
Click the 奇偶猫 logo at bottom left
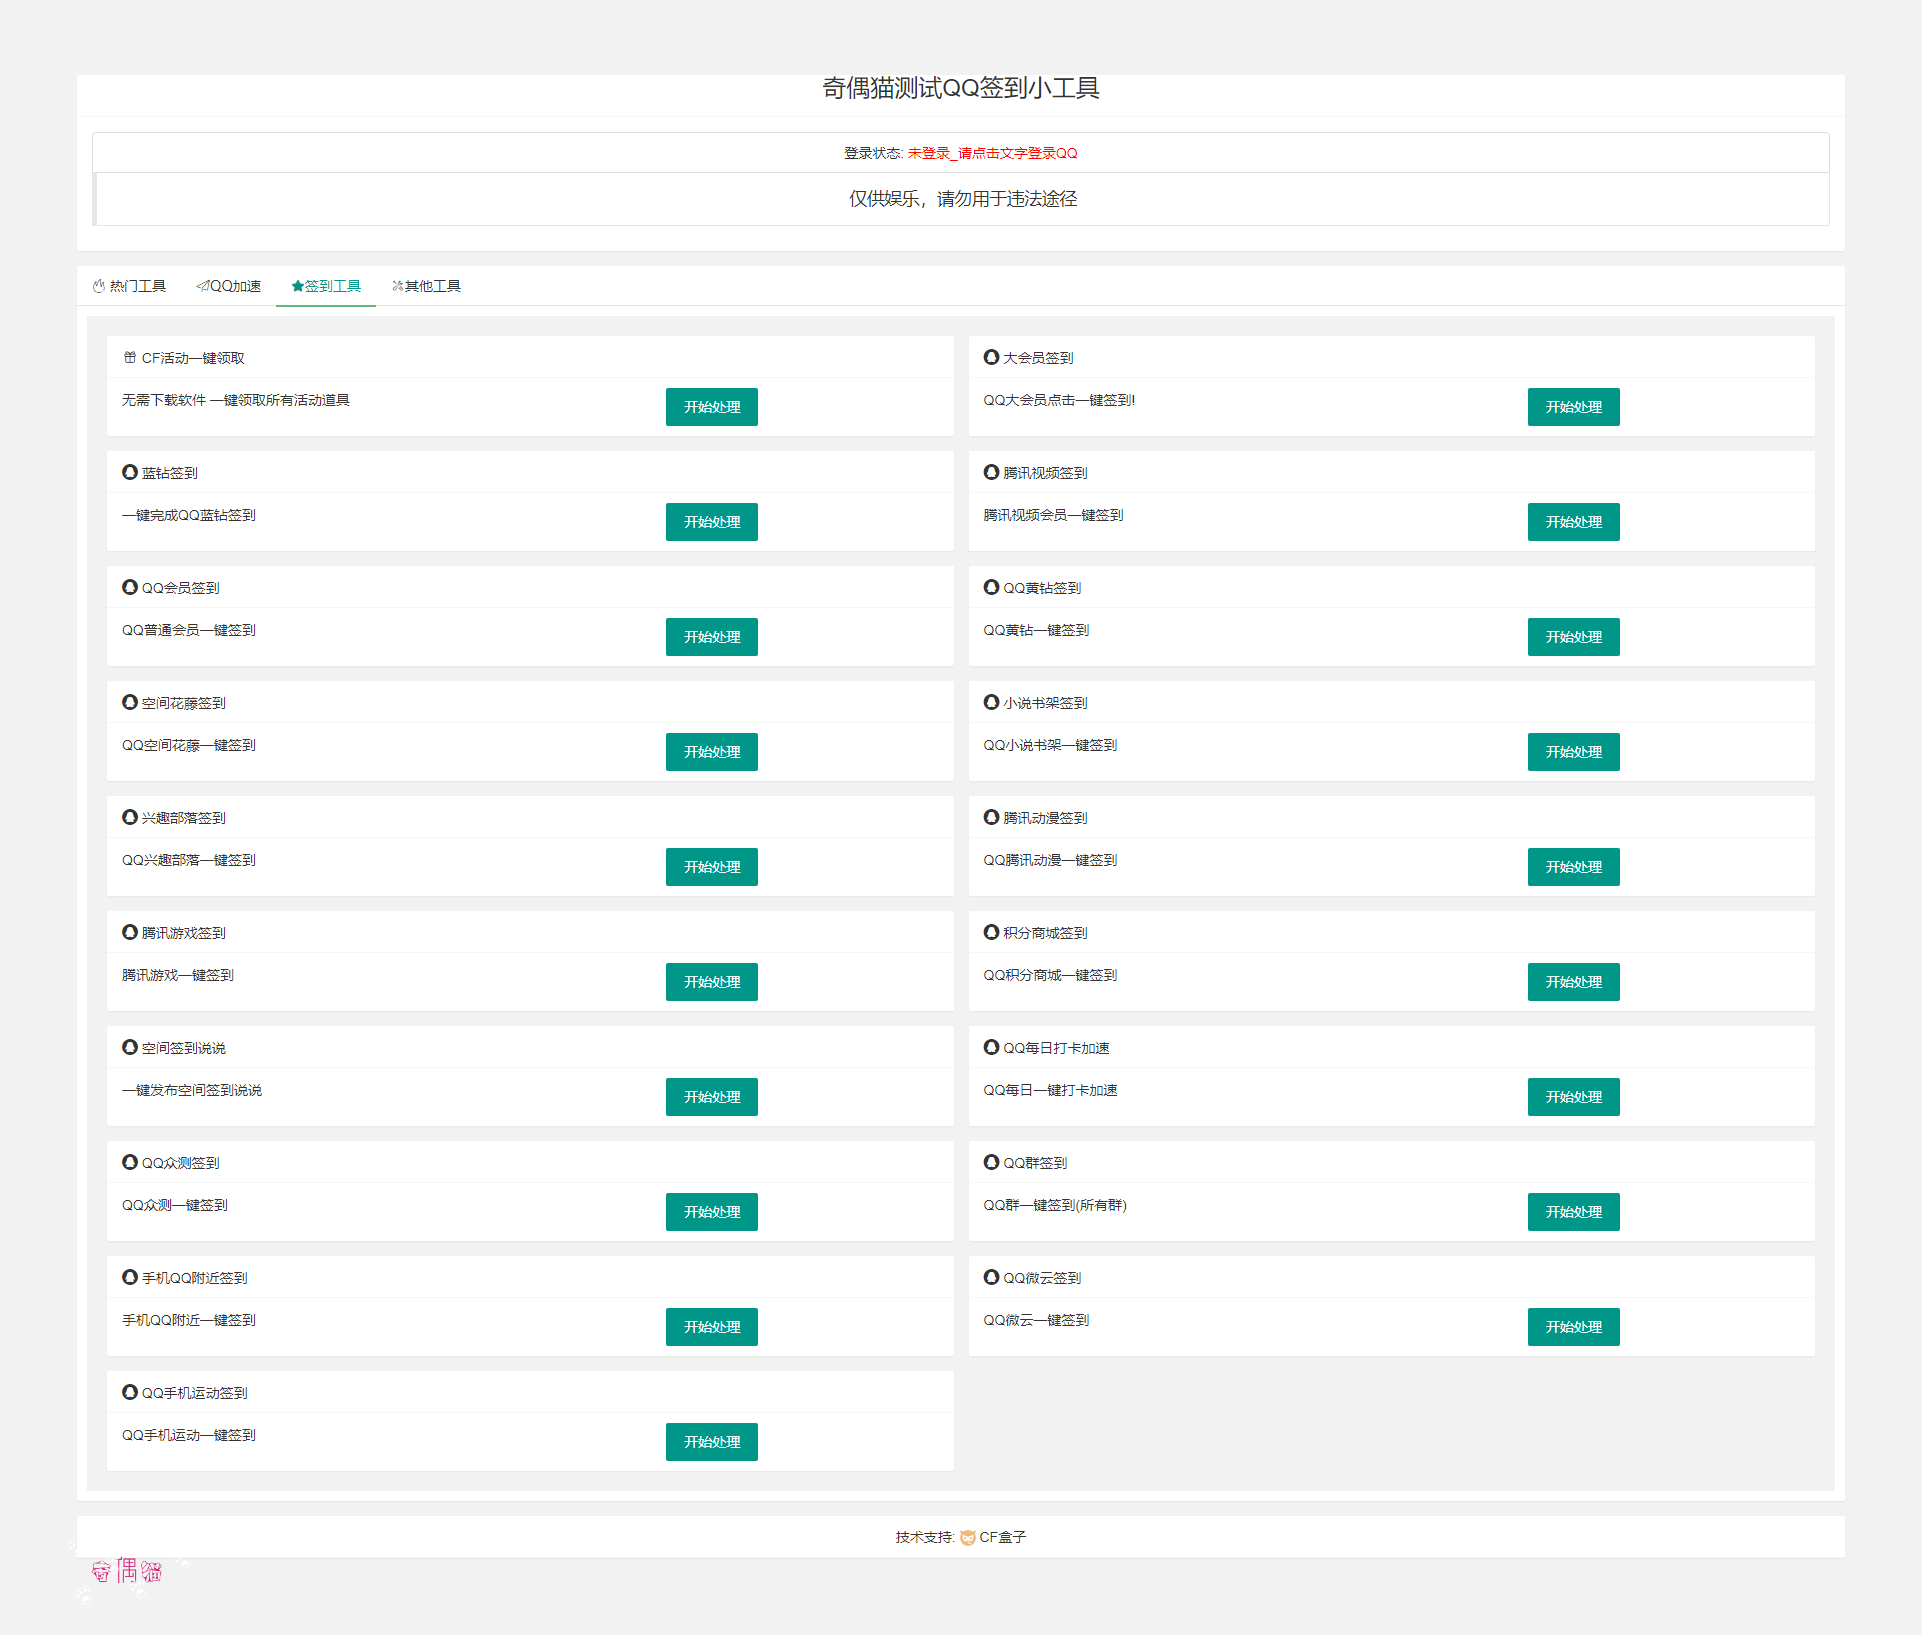[x=128, y=1571]
